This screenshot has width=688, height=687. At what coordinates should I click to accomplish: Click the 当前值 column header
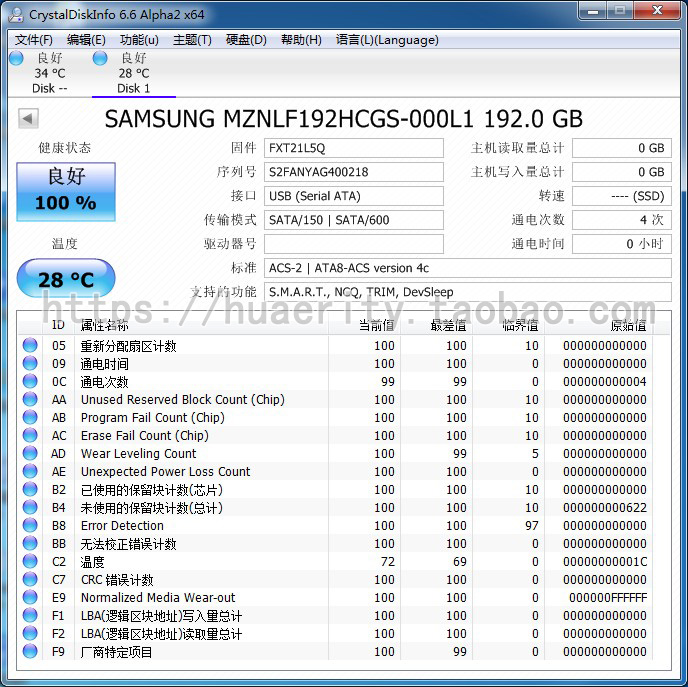365,325
